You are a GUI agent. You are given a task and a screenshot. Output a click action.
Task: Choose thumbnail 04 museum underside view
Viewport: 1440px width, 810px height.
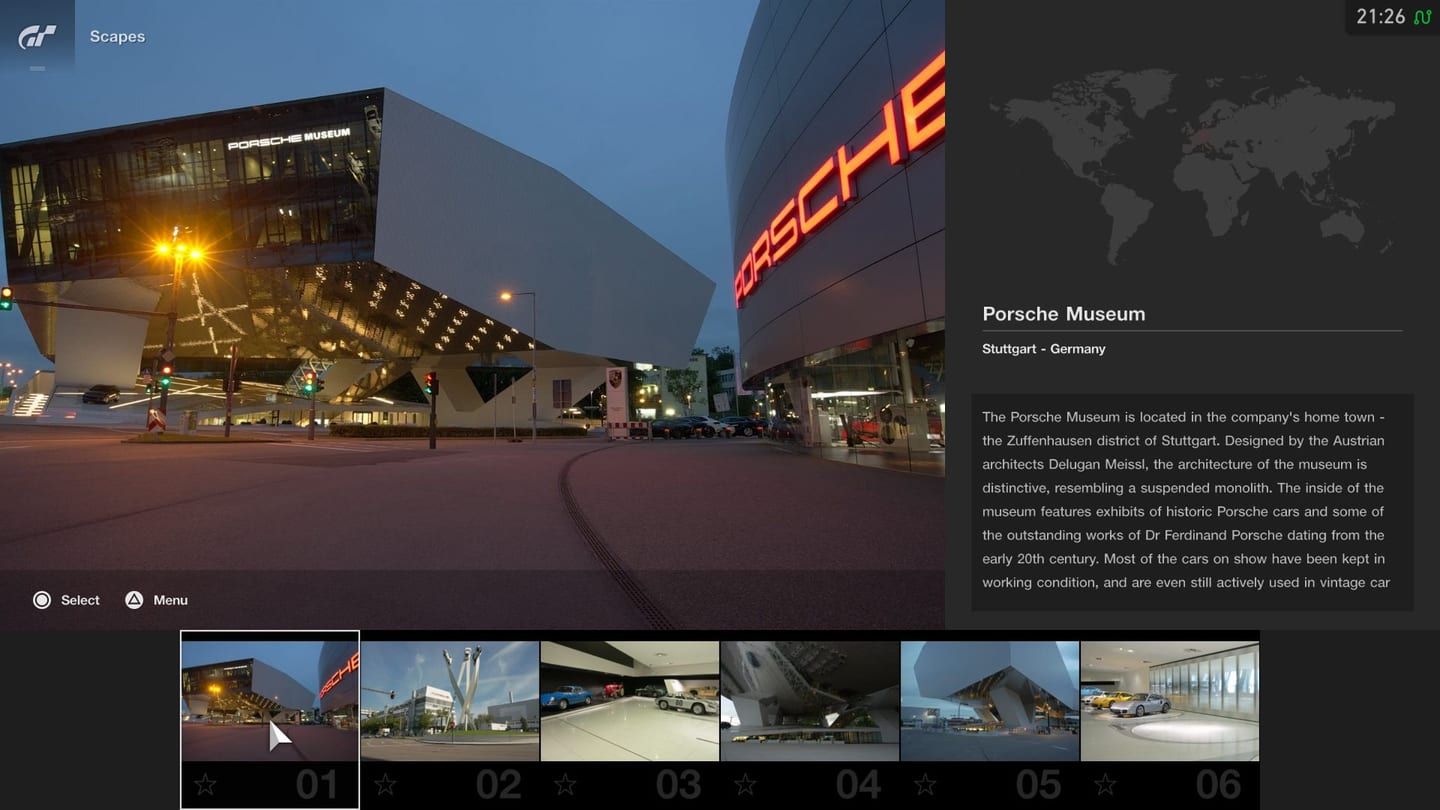pos(810,701)
